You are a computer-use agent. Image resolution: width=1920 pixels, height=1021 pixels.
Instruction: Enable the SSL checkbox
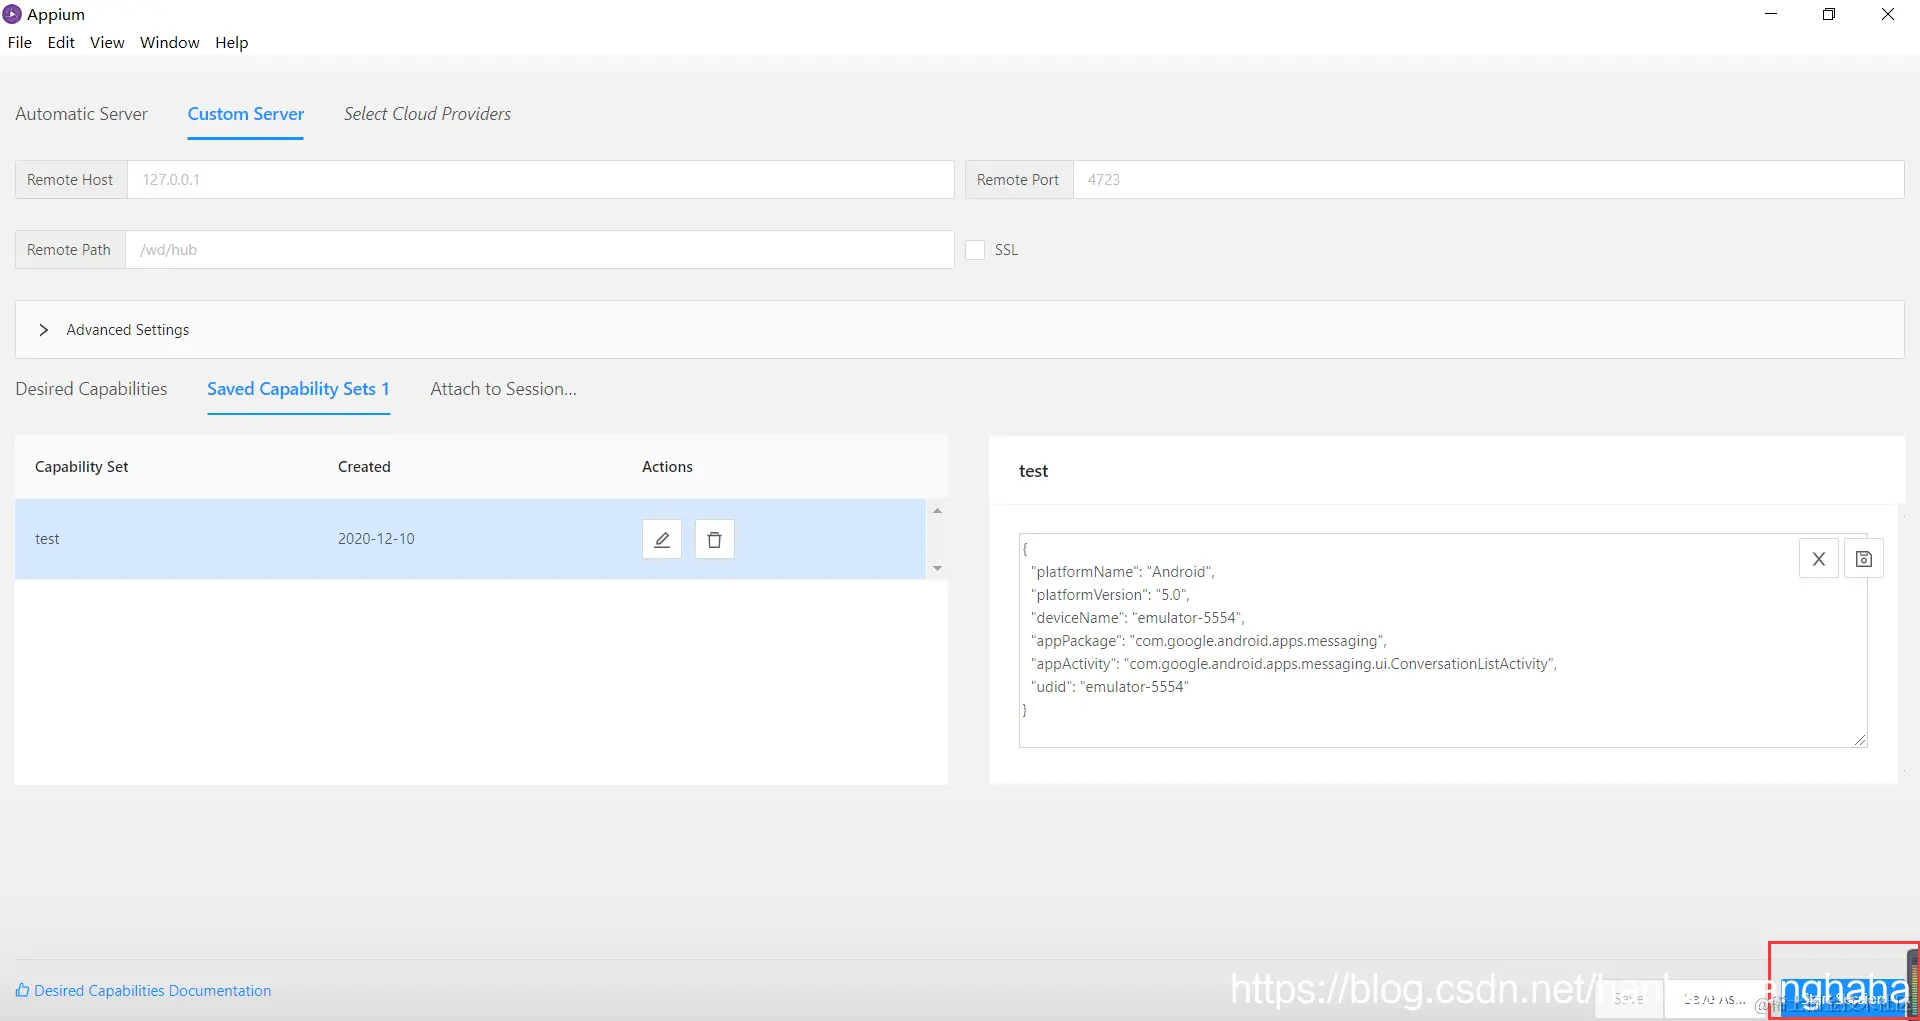click(975, 250)
